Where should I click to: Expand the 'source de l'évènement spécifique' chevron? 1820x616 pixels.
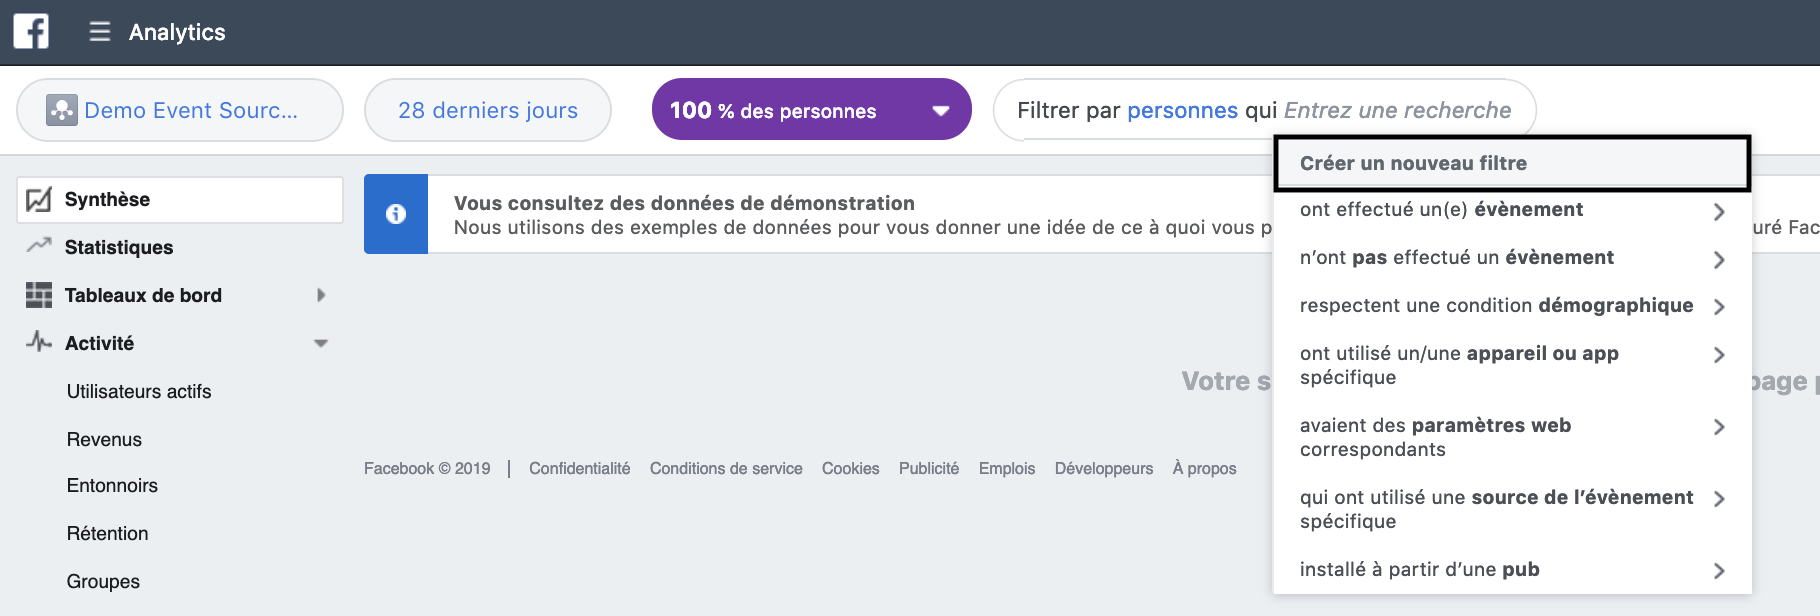click(1719, 499)
